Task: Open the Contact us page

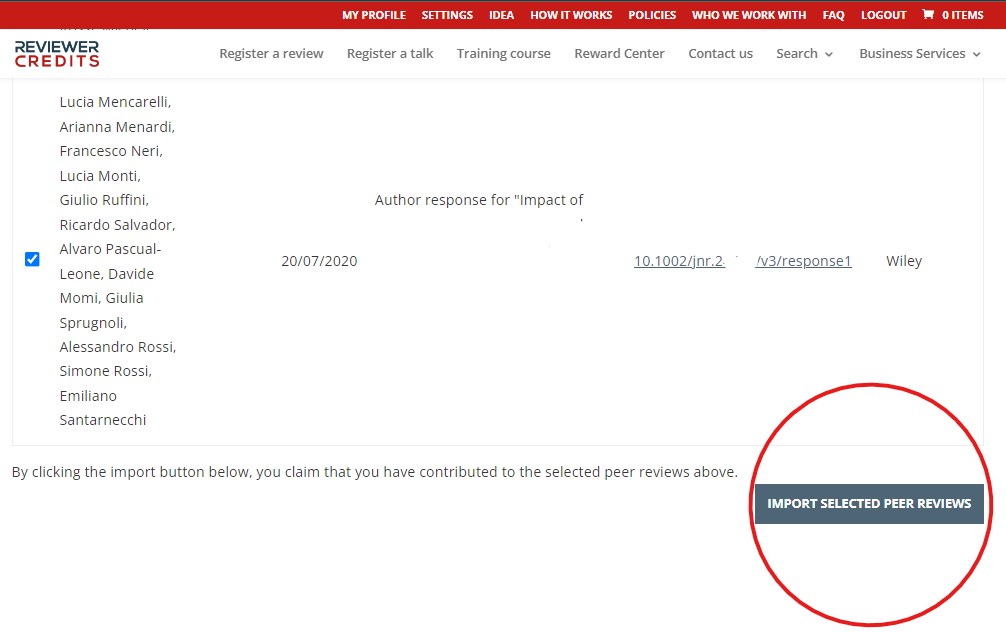Action: (720, 54)
